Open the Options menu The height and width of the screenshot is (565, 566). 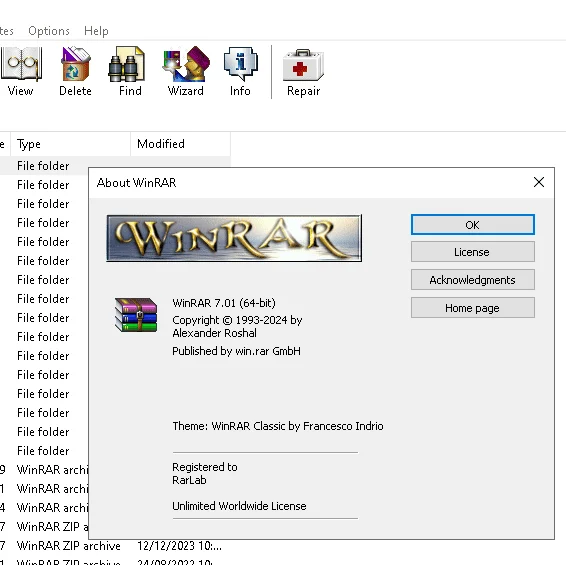tap(49, 31)
